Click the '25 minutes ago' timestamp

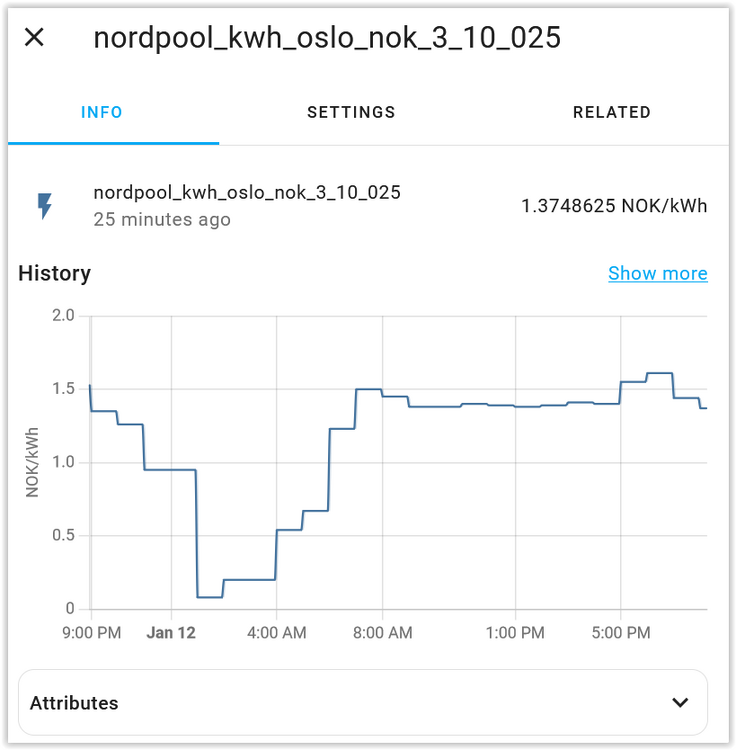pyautogui.click(x=162, y=219)
